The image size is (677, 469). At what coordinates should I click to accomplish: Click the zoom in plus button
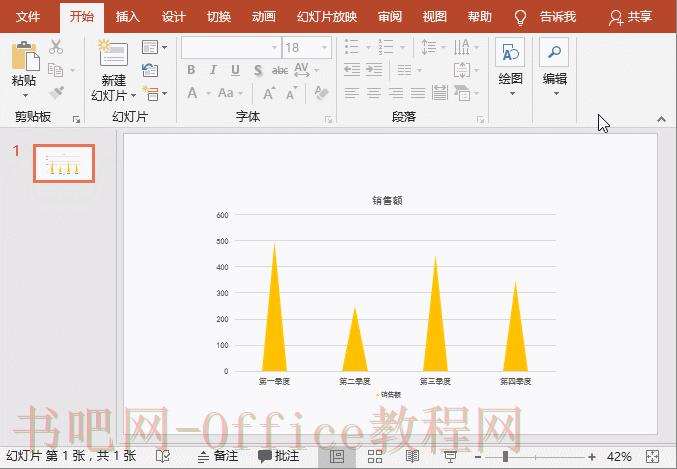(592, 456)
